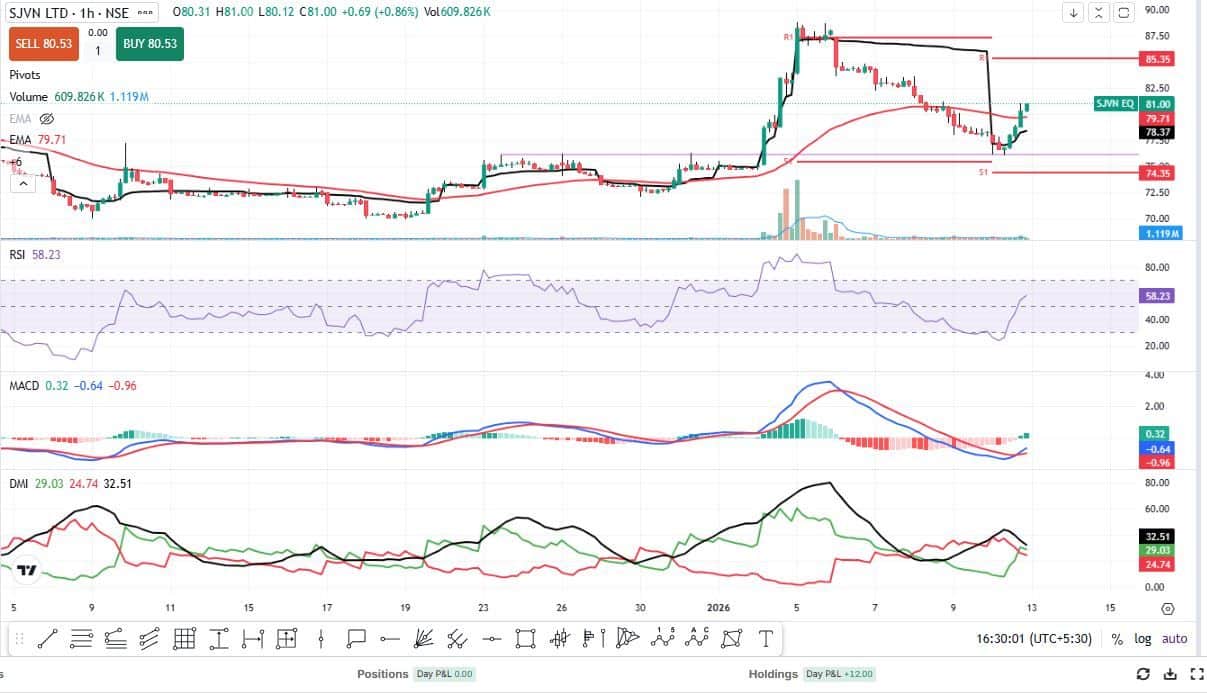Select the triangle pattern tool
This screenshot has width=1207, height=693.
tap(626, 638)
